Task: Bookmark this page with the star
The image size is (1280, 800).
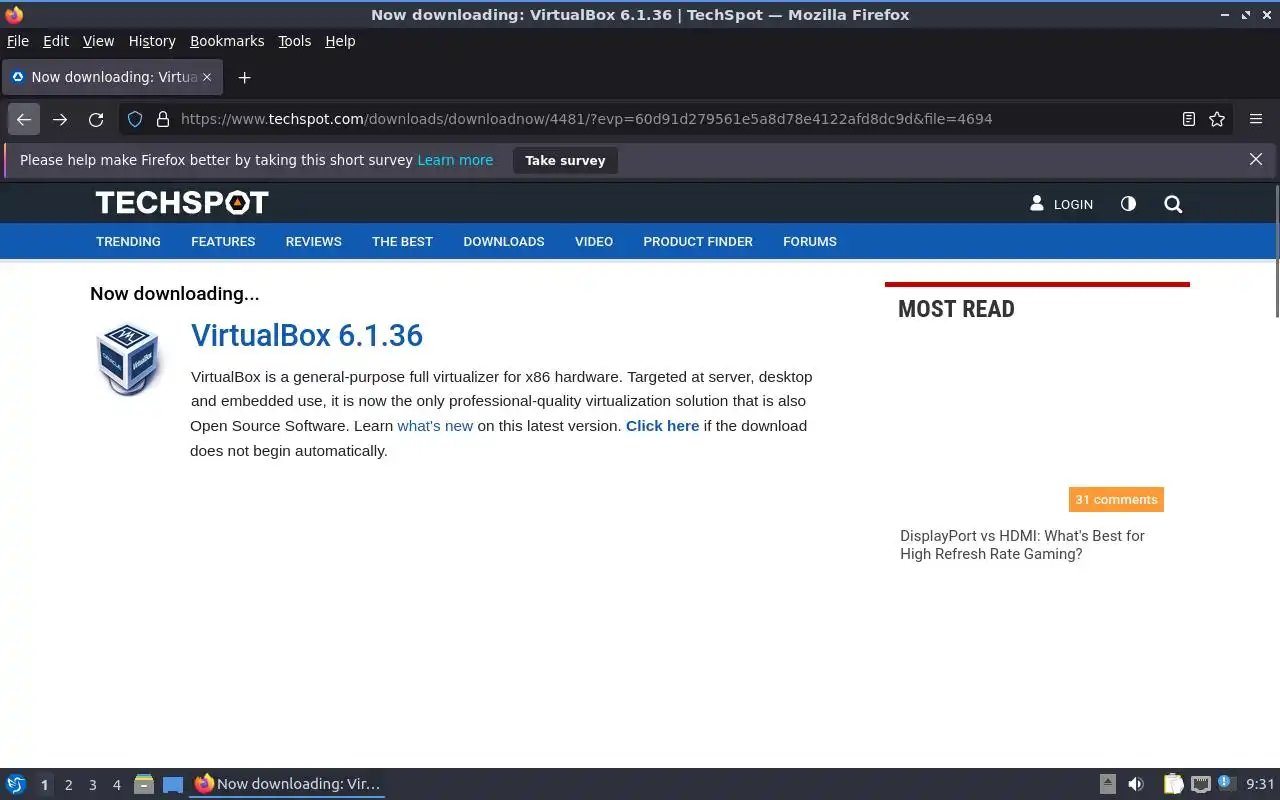Action: coord(1217,119)
